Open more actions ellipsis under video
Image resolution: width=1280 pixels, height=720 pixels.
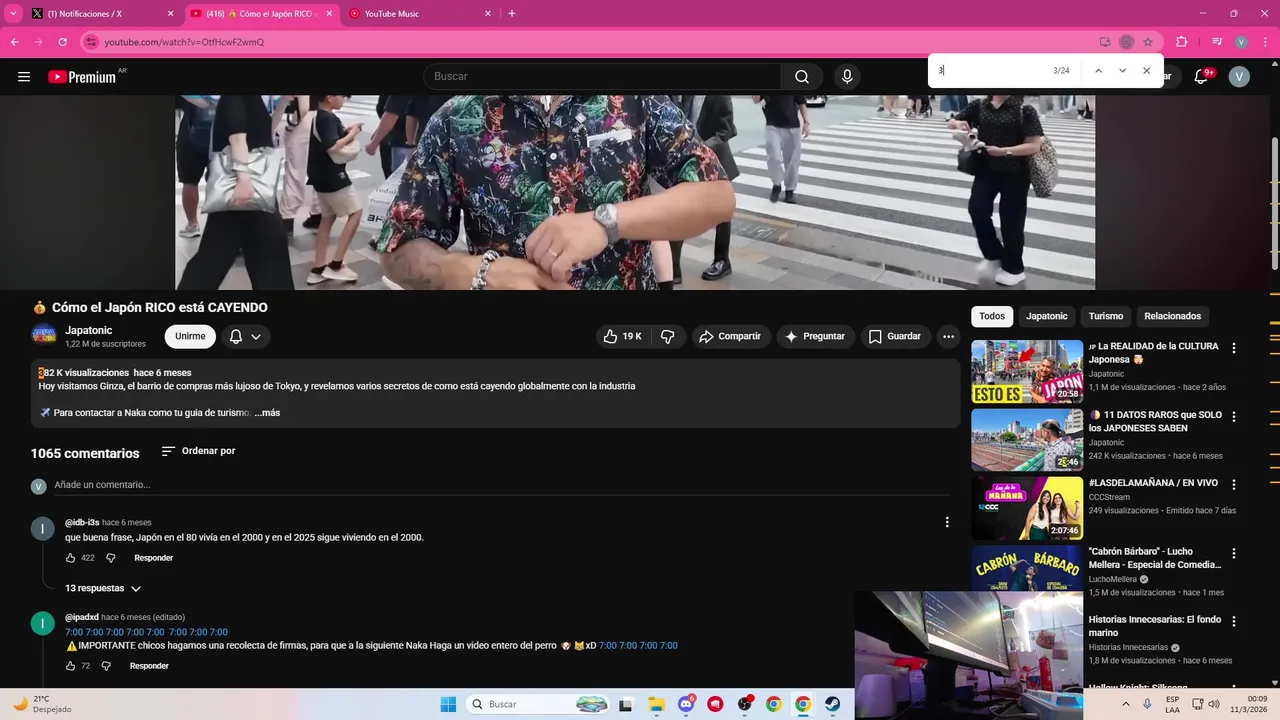(x=948, y=337)
